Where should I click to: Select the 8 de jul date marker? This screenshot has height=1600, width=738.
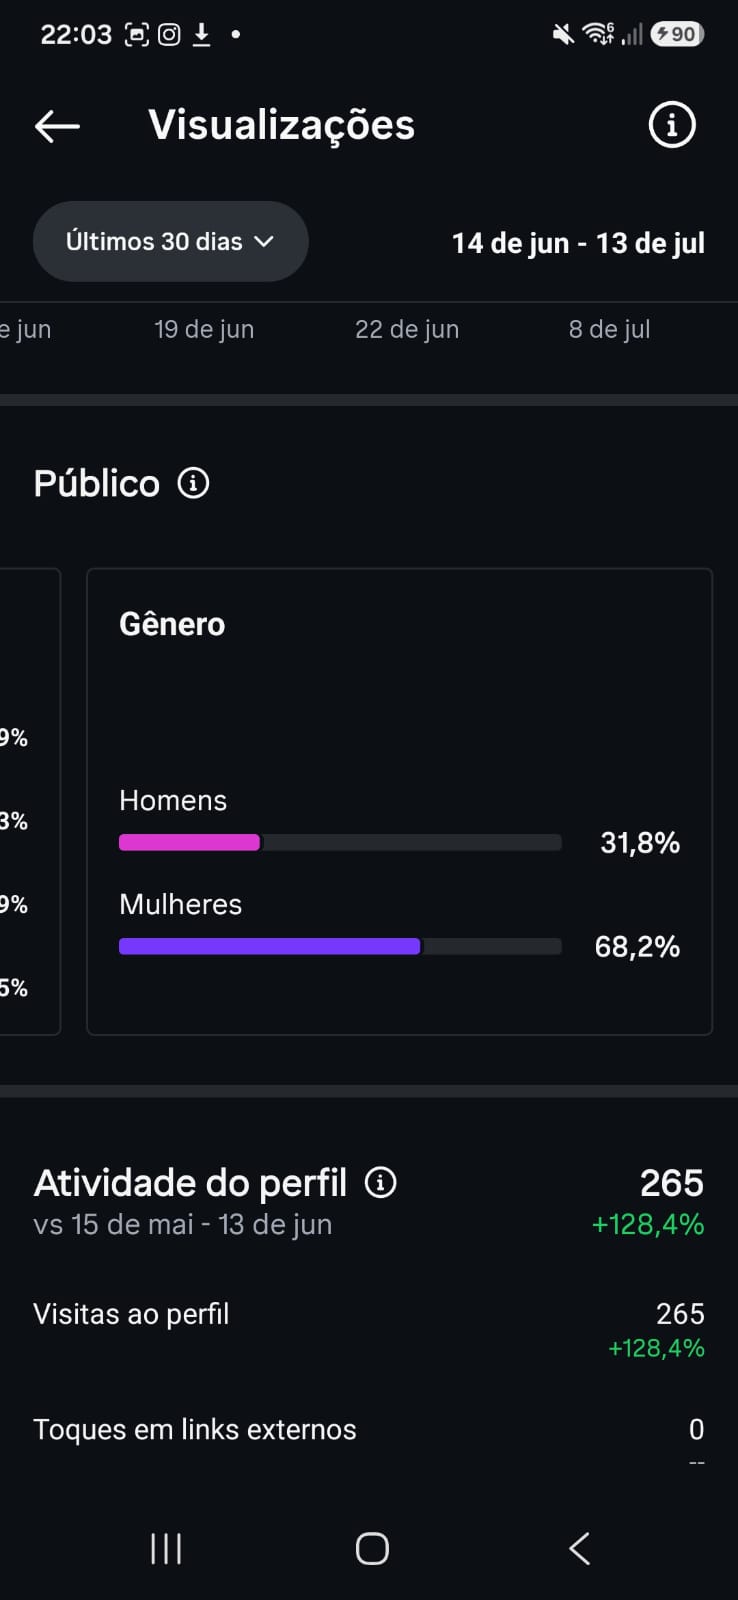(609, 329)
